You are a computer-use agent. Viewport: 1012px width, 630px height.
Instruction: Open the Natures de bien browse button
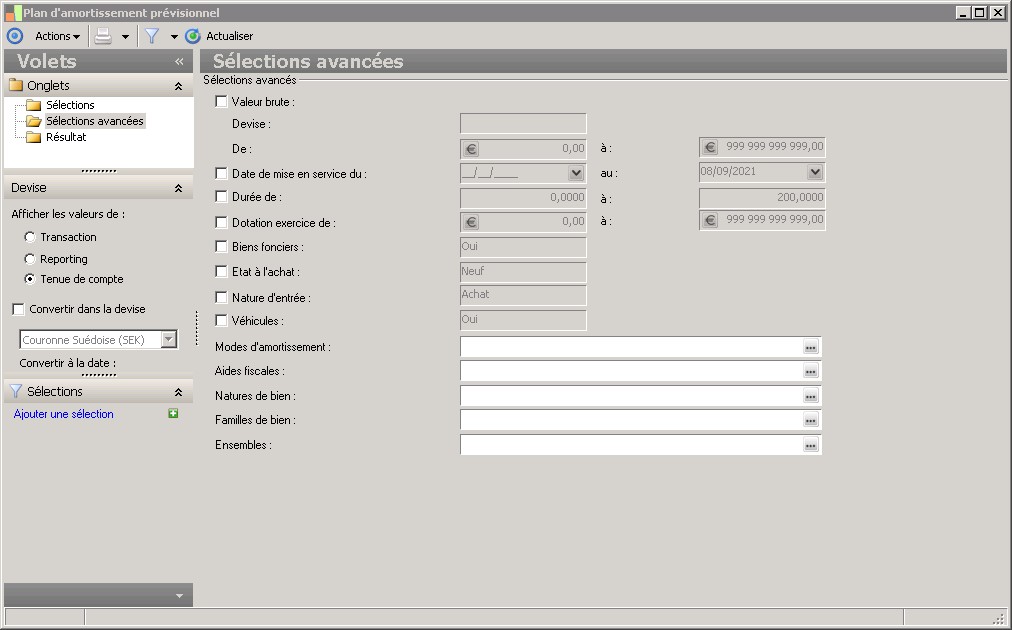pyautogui.click(x=811, y=396)
